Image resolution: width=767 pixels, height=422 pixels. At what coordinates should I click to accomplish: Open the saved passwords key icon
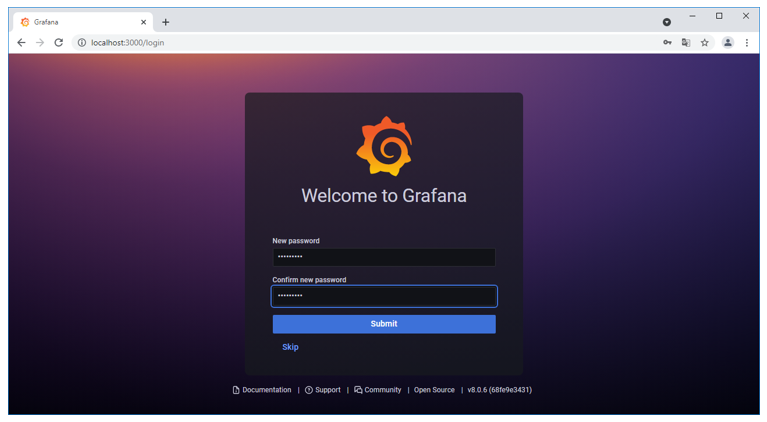point(667,43)
